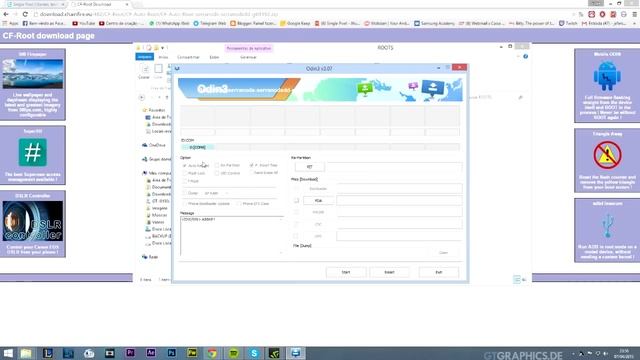This screenshot has width=640, height=360.
Task: Launch Premiere Pro from the taskbar
Action: click(130, 353)
